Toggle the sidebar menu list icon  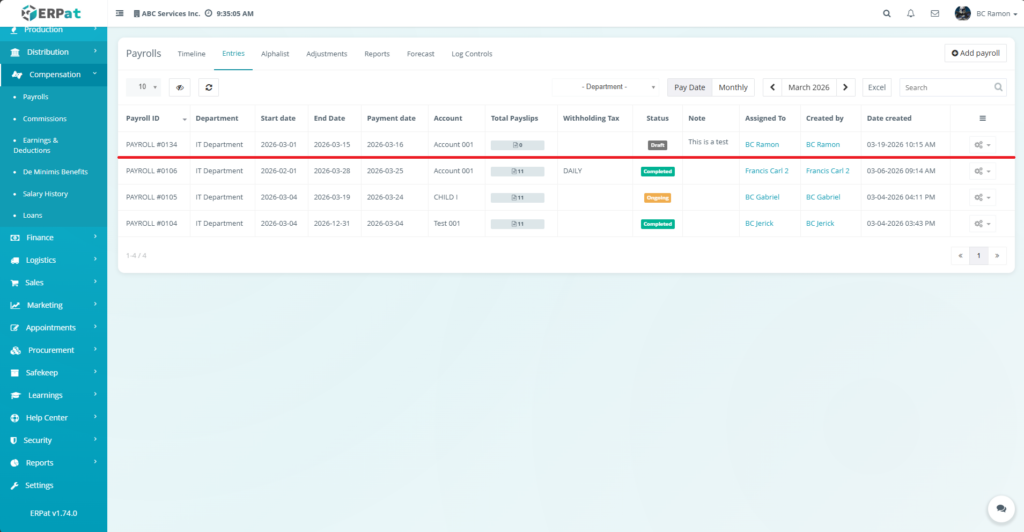[120, 14]
